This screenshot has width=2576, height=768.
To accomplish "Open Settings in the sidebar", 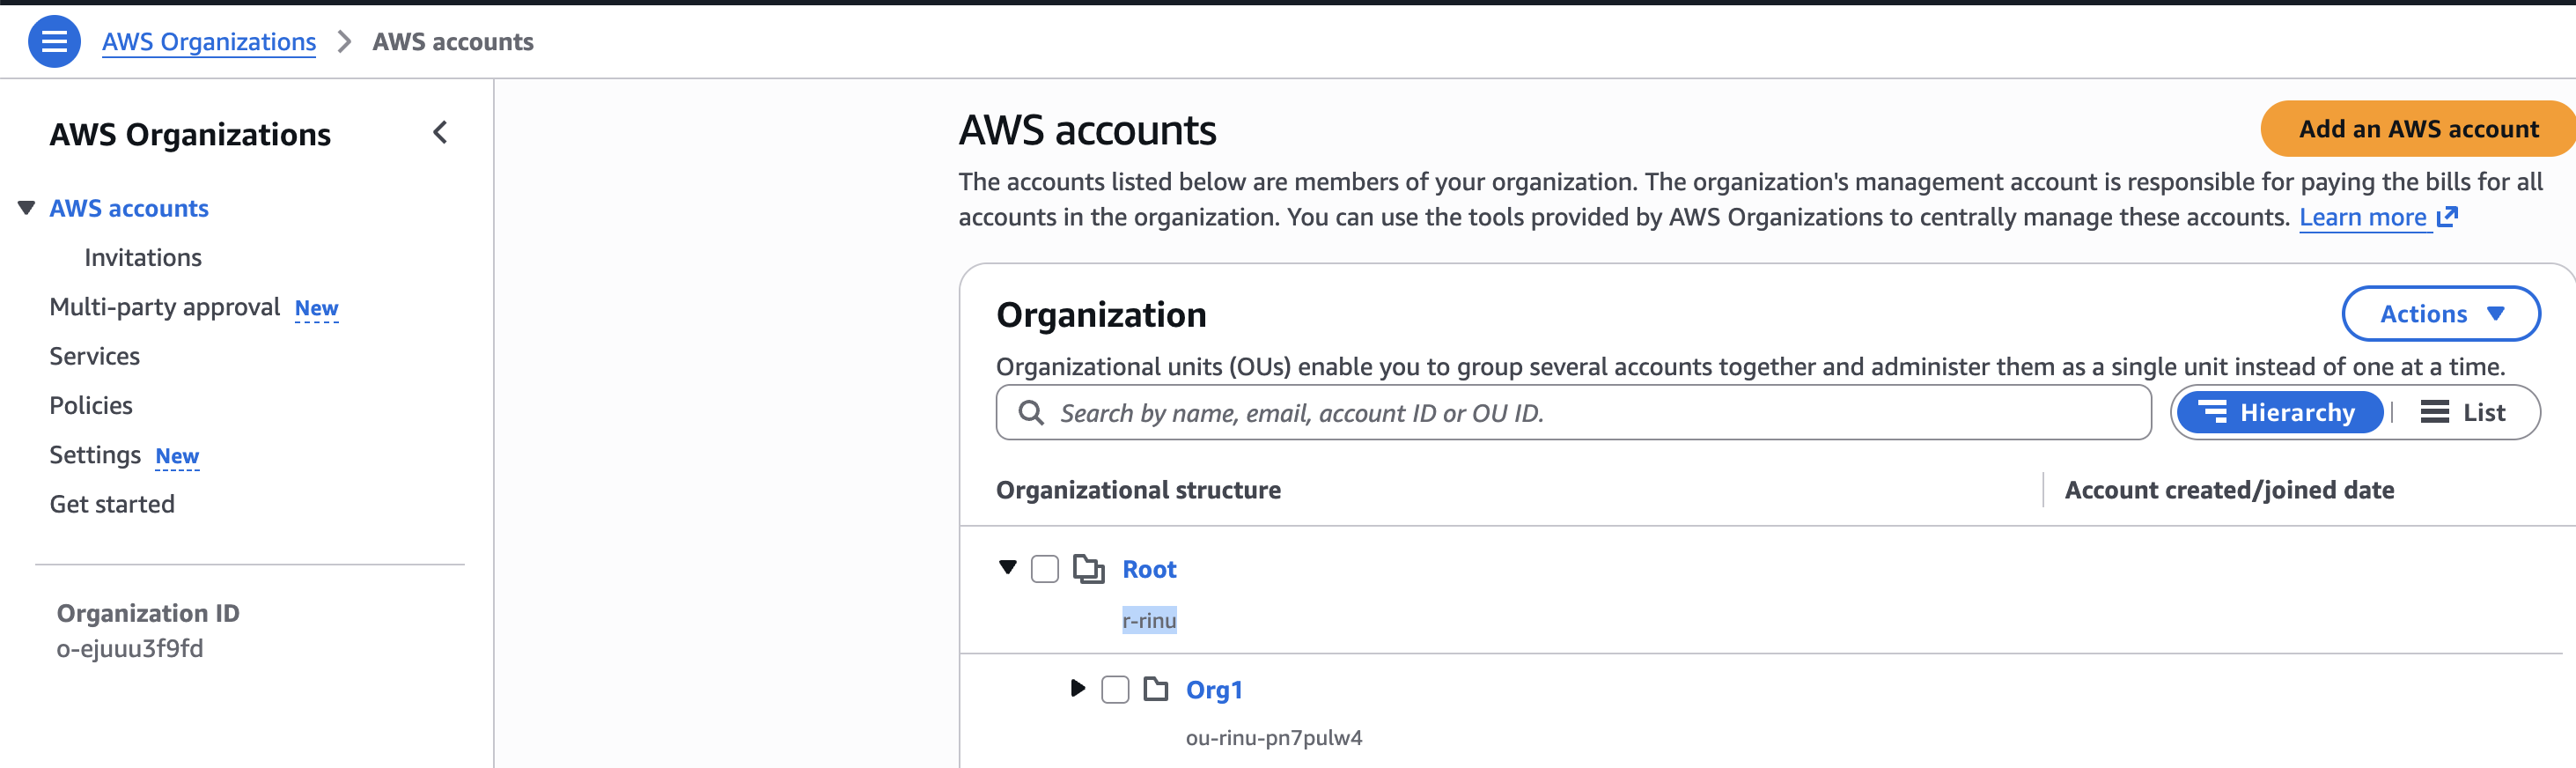I will 95,455.
